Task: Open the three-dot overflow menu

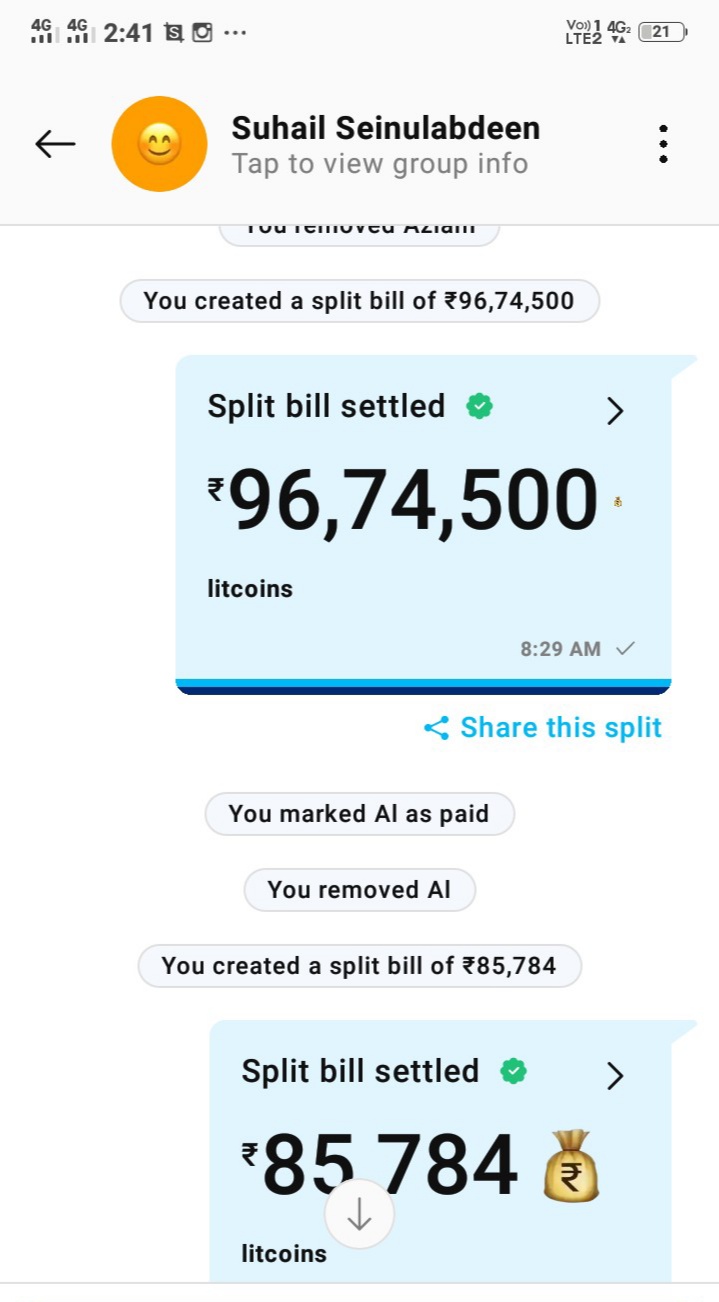Action: coord(663,145)
